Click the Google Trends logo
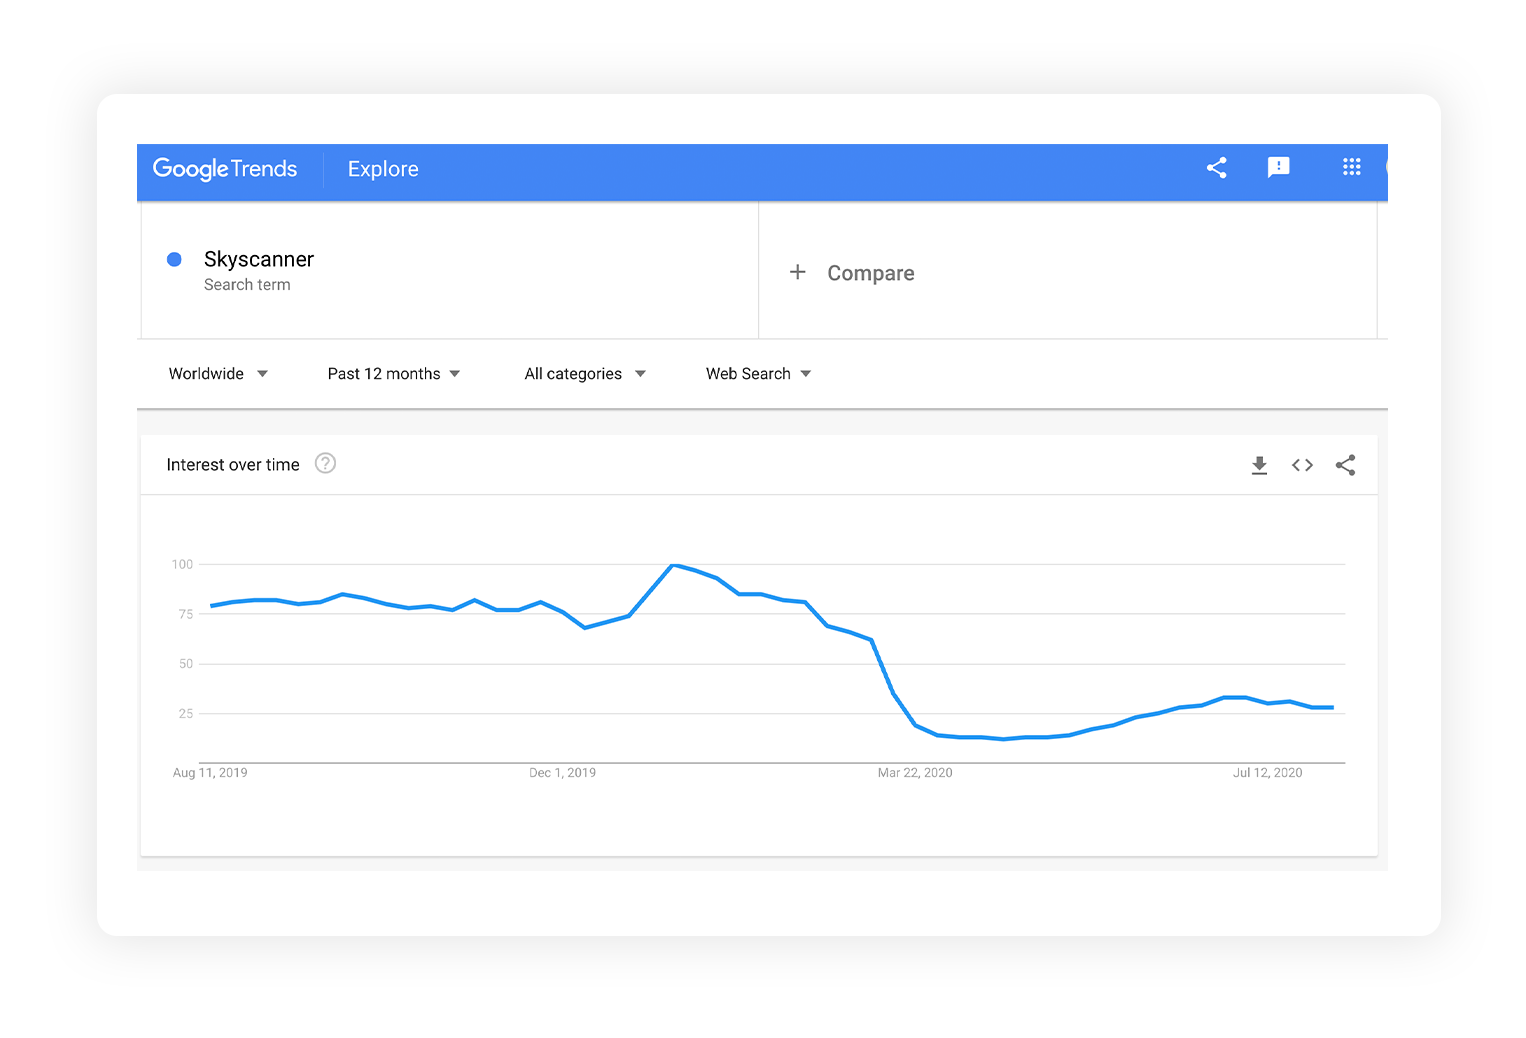The width and height of the screenshot is (1526, 1038). pyautogui.click(x=225, y=169)
